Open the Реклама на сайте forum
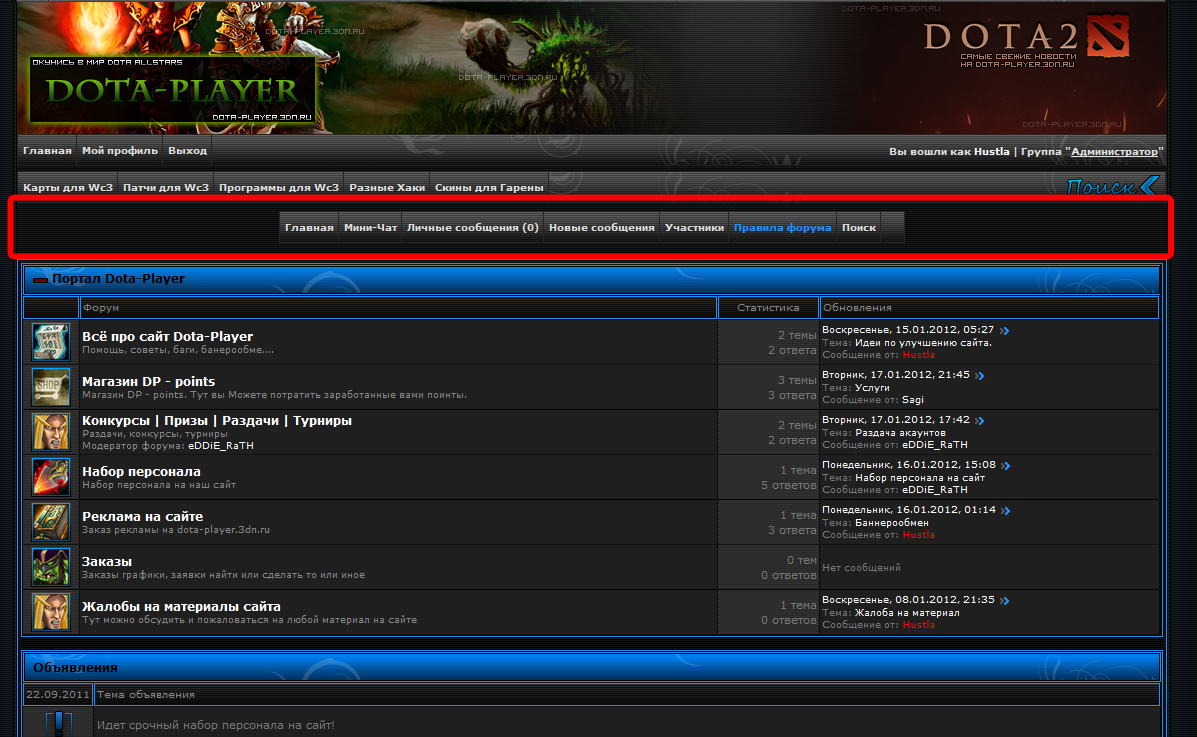This screenshot has height=737, width=1197. (142, 516)
